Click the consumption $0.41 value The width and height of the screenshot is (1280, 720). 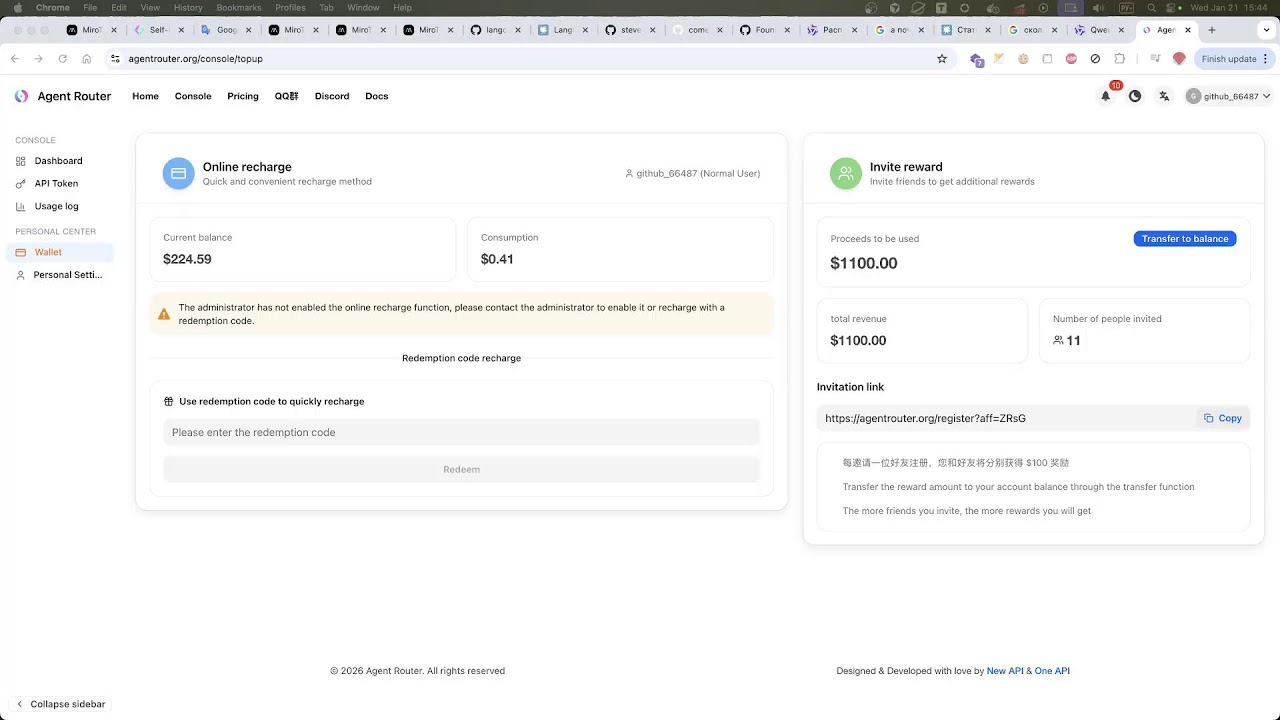pyautogui.click(x=497, y=259)
